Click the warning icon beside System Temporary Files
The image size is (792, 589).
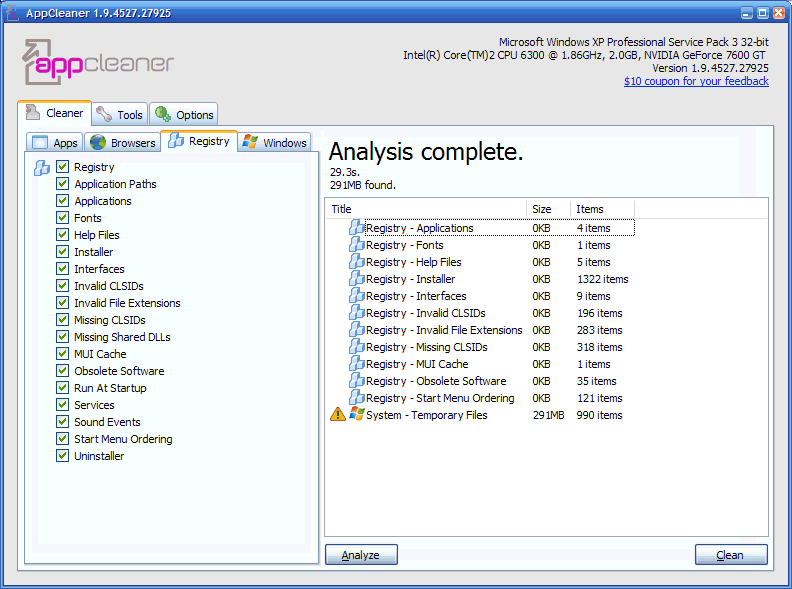click(x=338, y=415)
